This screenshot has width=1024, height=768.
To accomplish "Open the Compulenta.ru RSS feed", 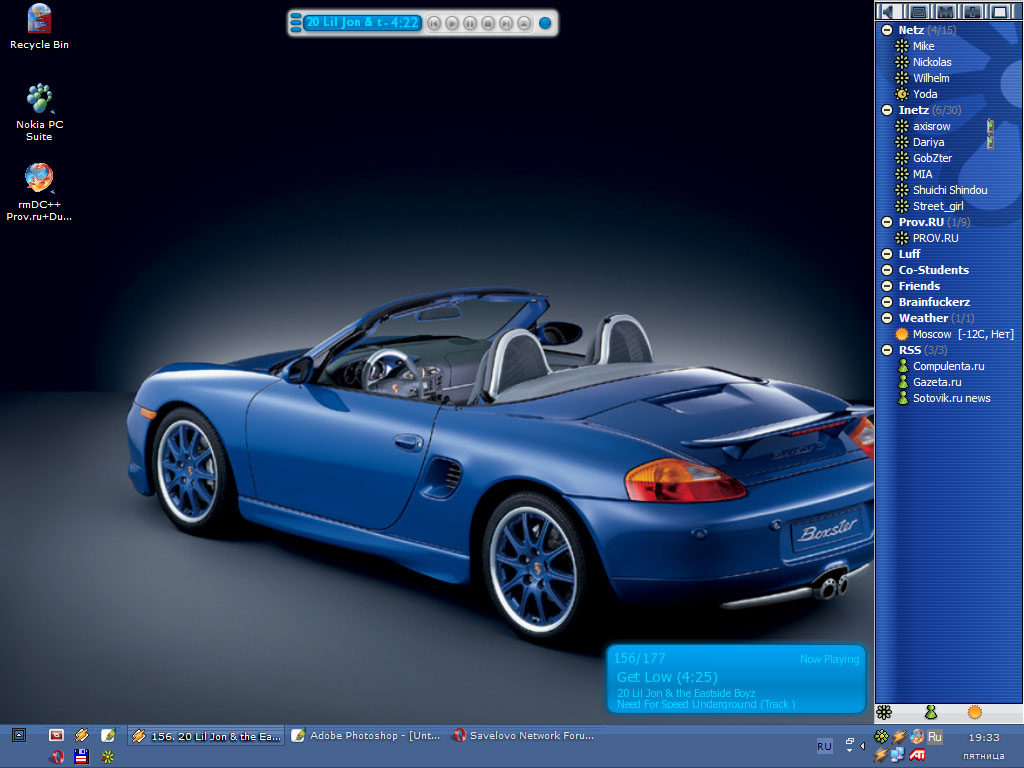I will tap(948, 366).
